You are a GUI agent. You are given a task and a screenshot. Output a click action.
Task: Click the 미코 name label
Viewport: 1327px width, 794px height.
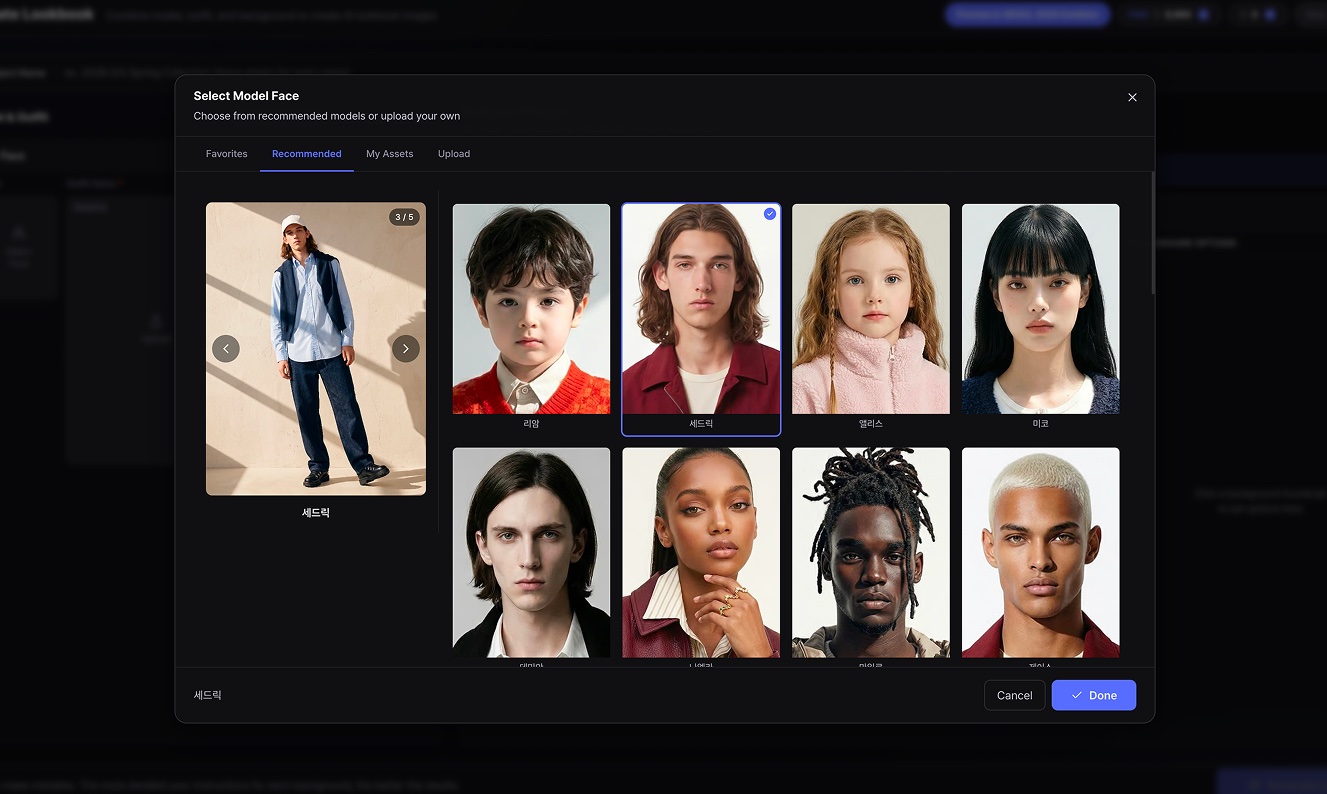(x=1041, y=424)
